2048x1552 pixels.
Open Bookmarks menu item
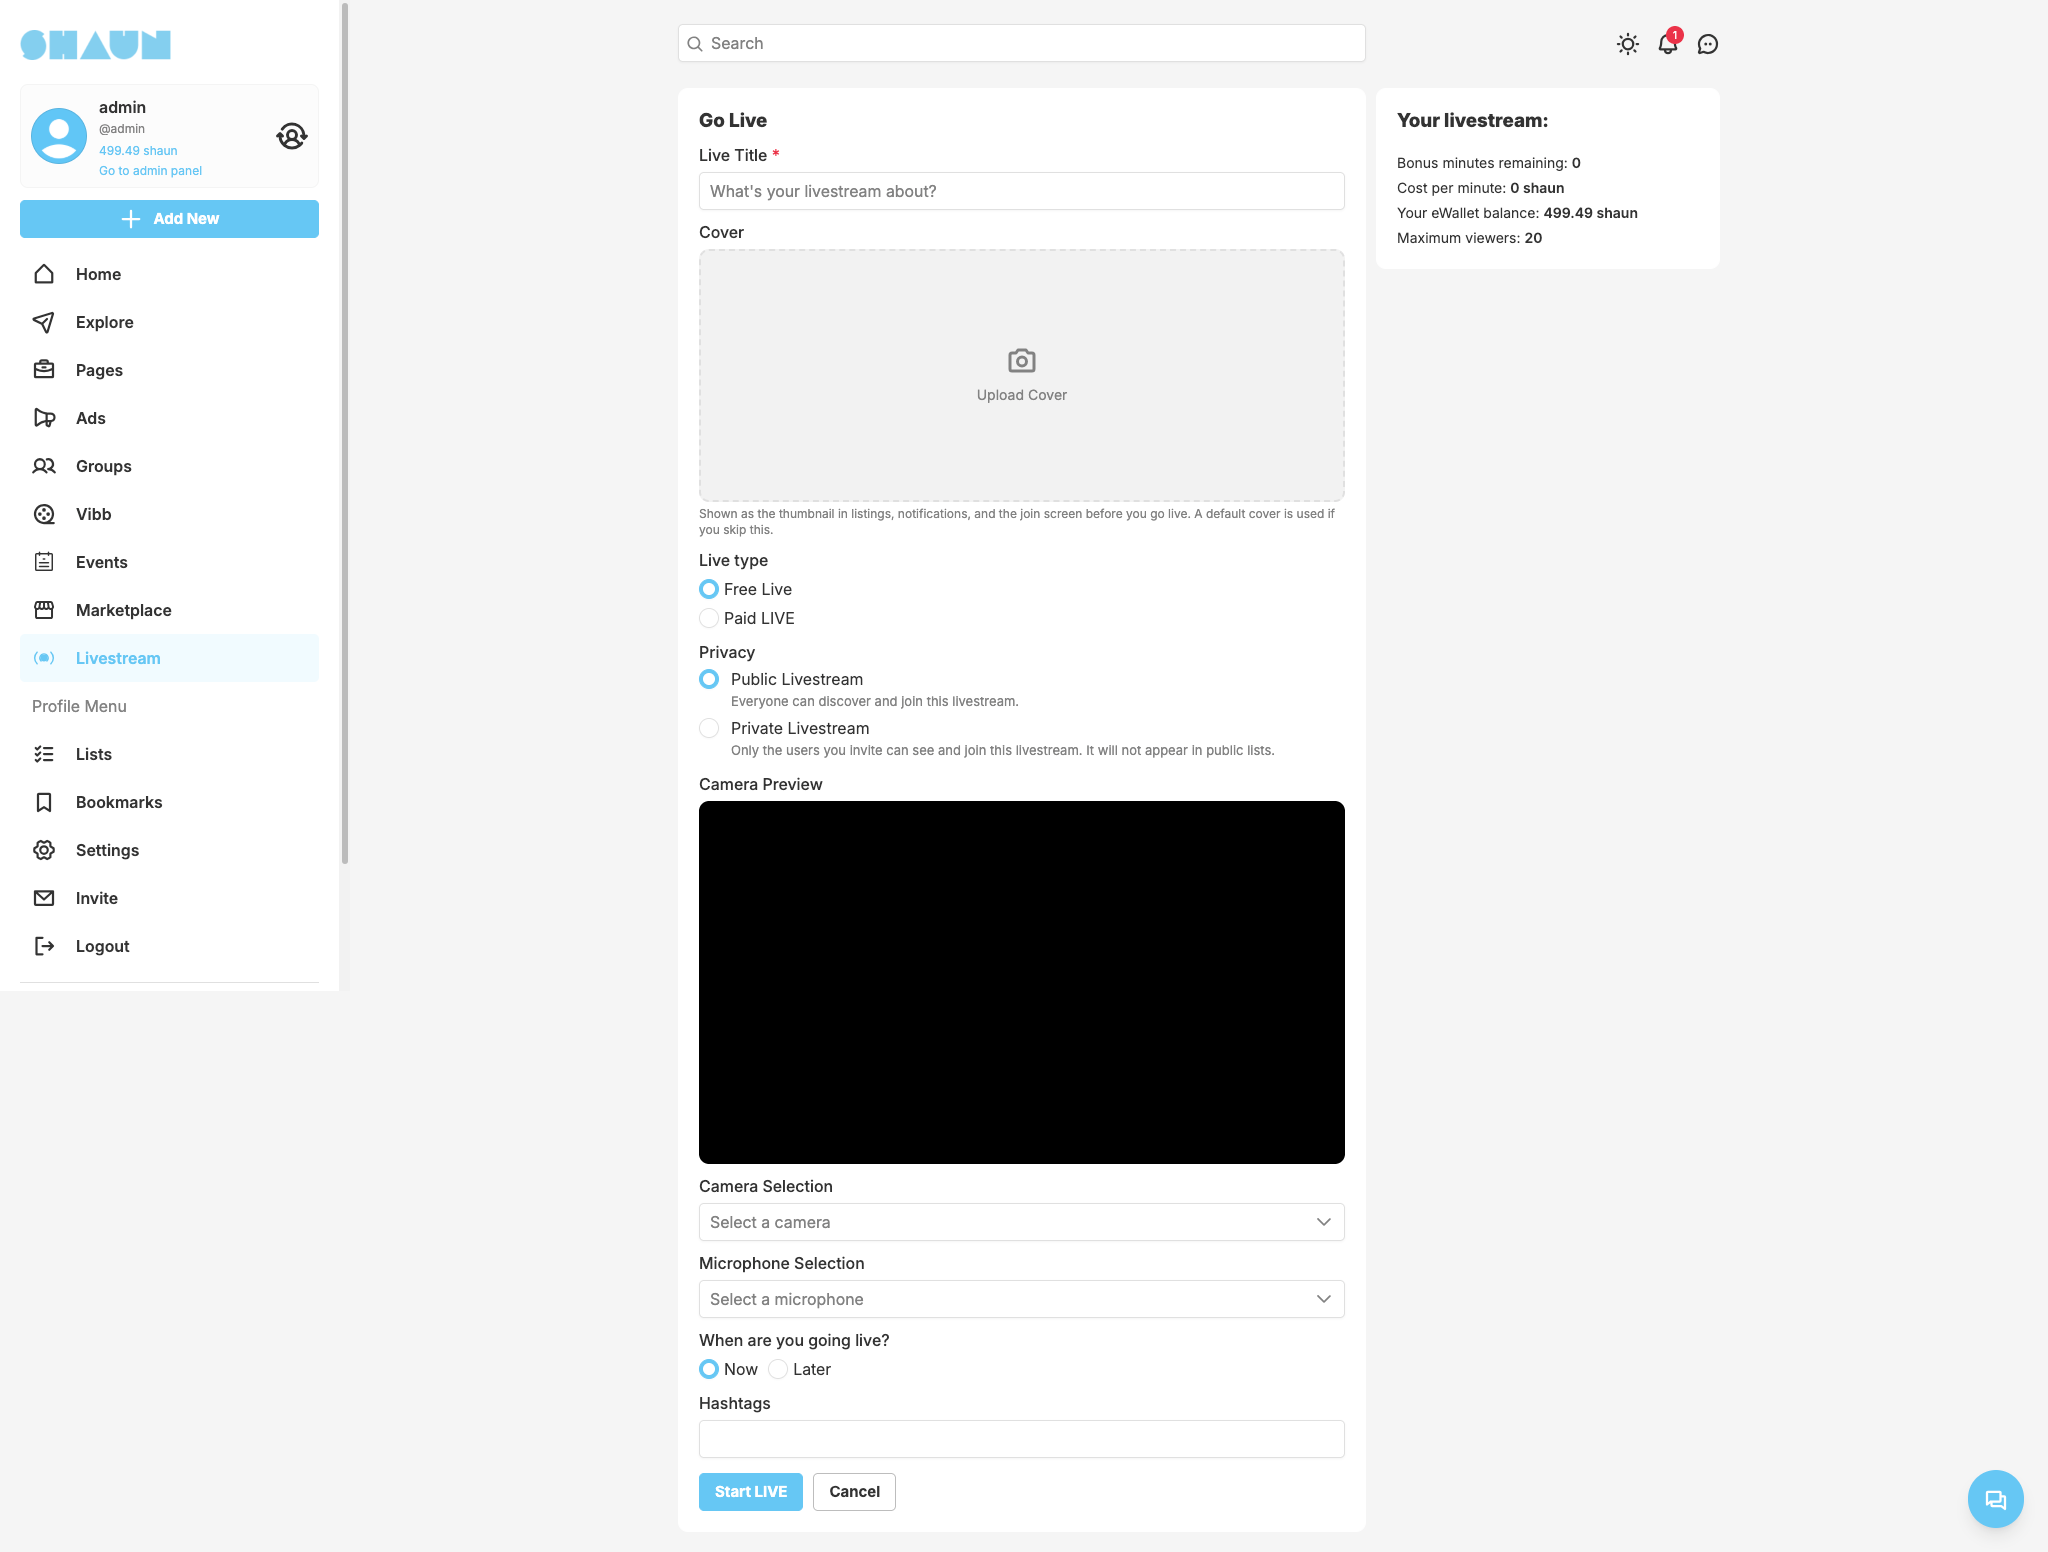pos(169,802)
